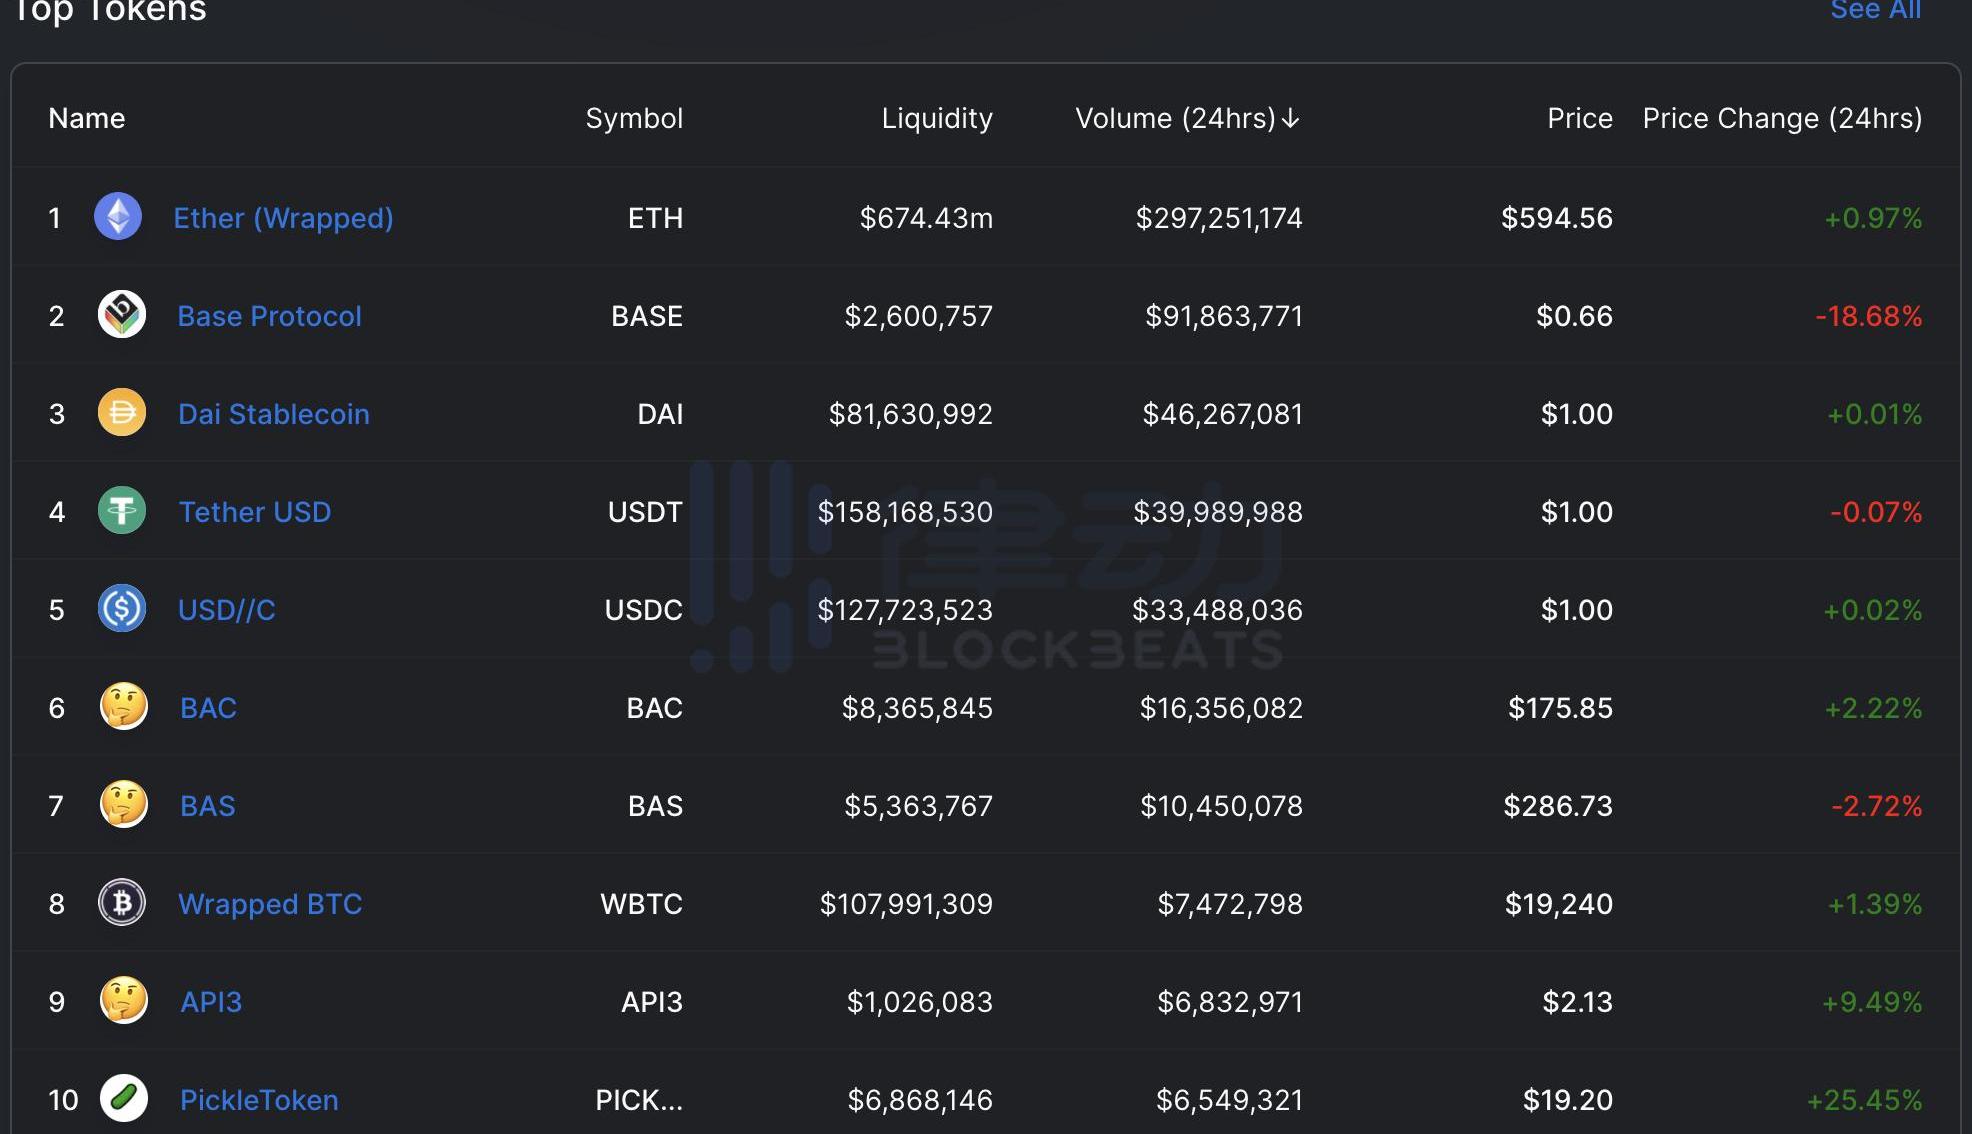The height and width of the screenshot is (1134, 1972).
Task: Click the USD//C token icon
Action: point(122,608)
